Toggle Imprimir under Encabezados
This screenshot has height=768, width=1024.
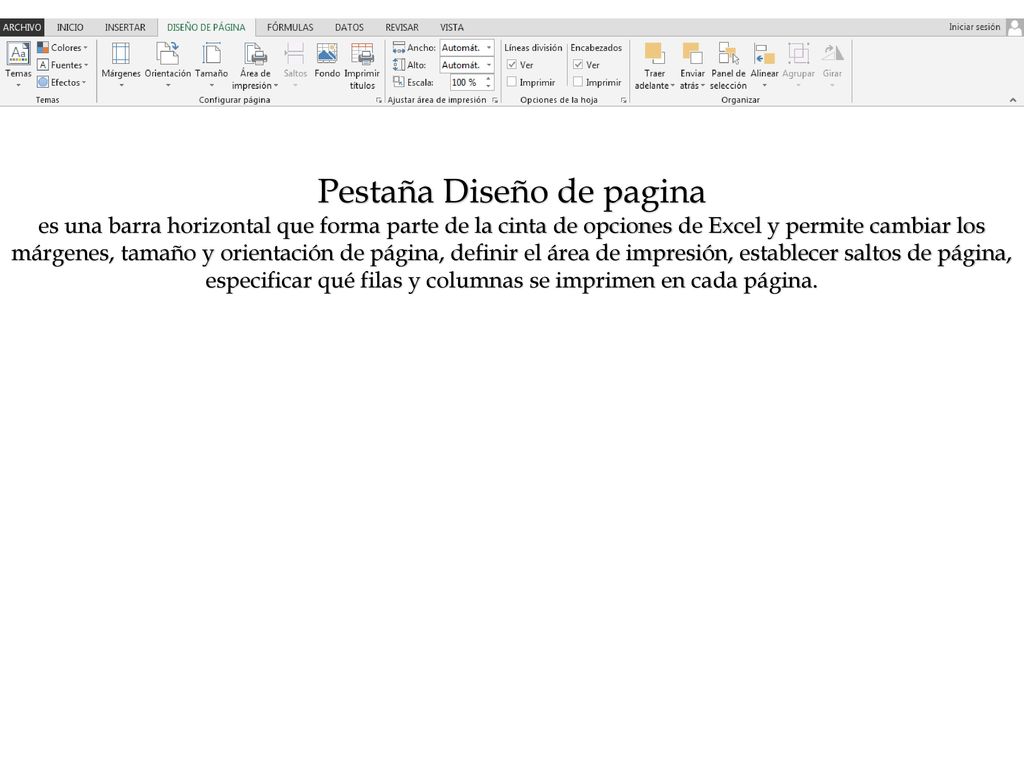click(x=578, y=82)
